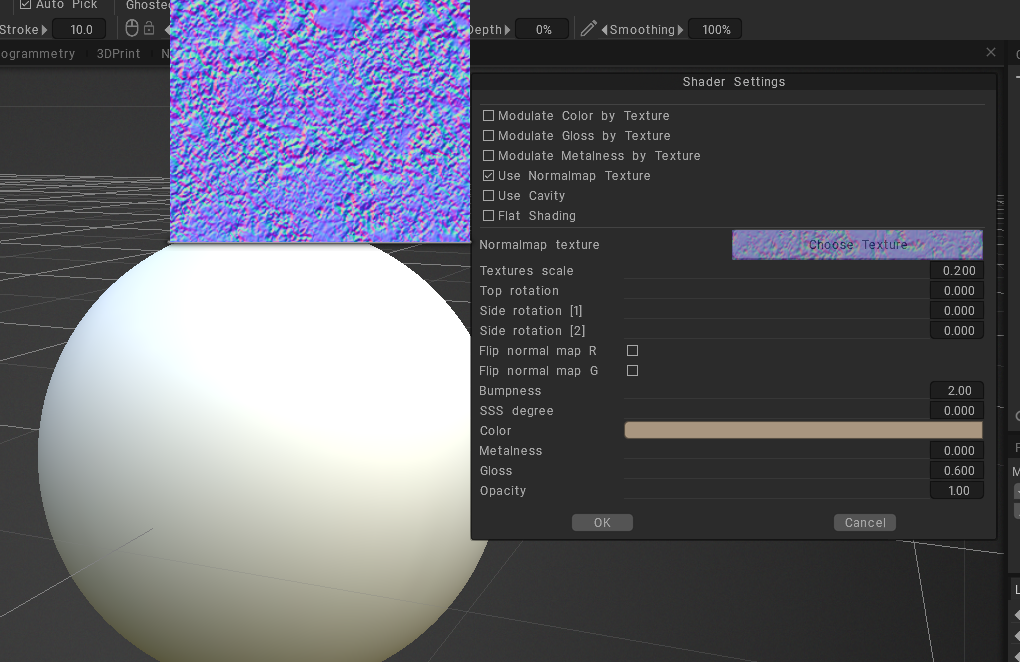Tick the Flip normal map R checkbox
Screen dimensions: 1020x662
tap(632, 351)
